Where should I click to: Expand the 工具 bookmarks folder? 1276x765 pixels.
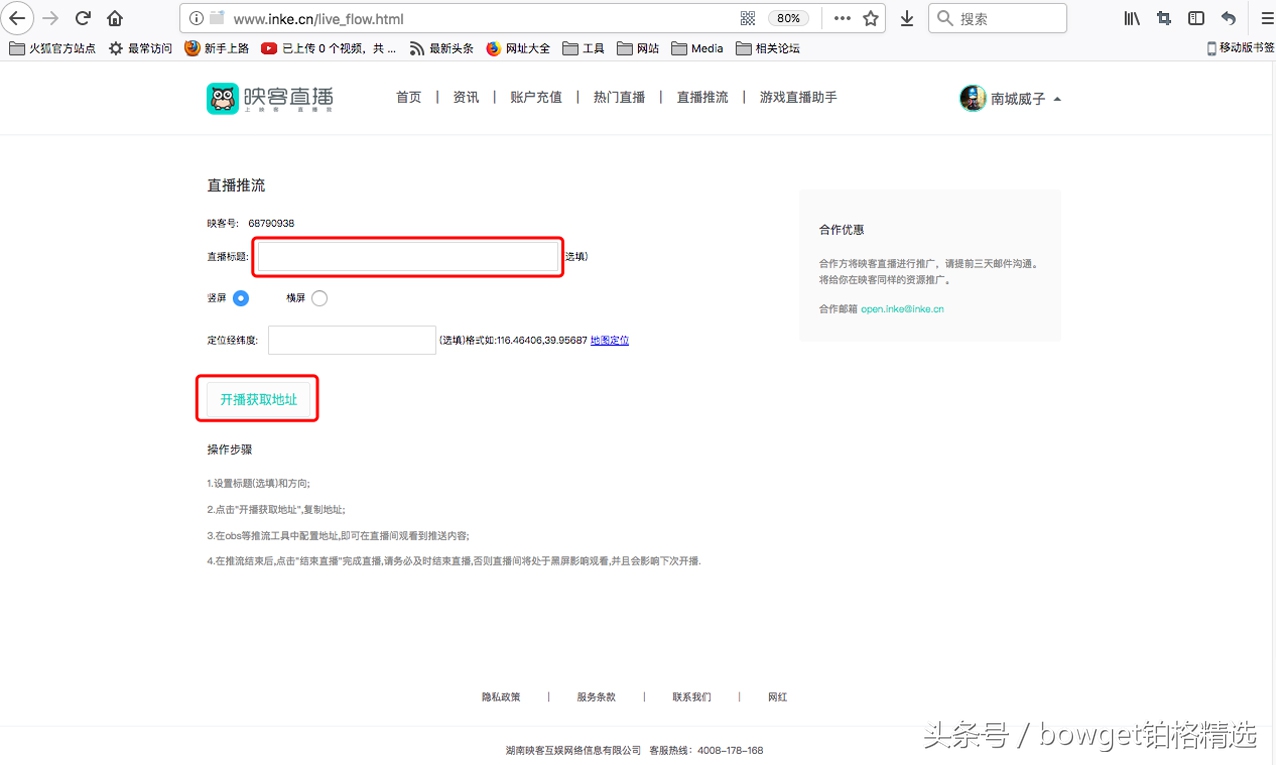point(583,47)
